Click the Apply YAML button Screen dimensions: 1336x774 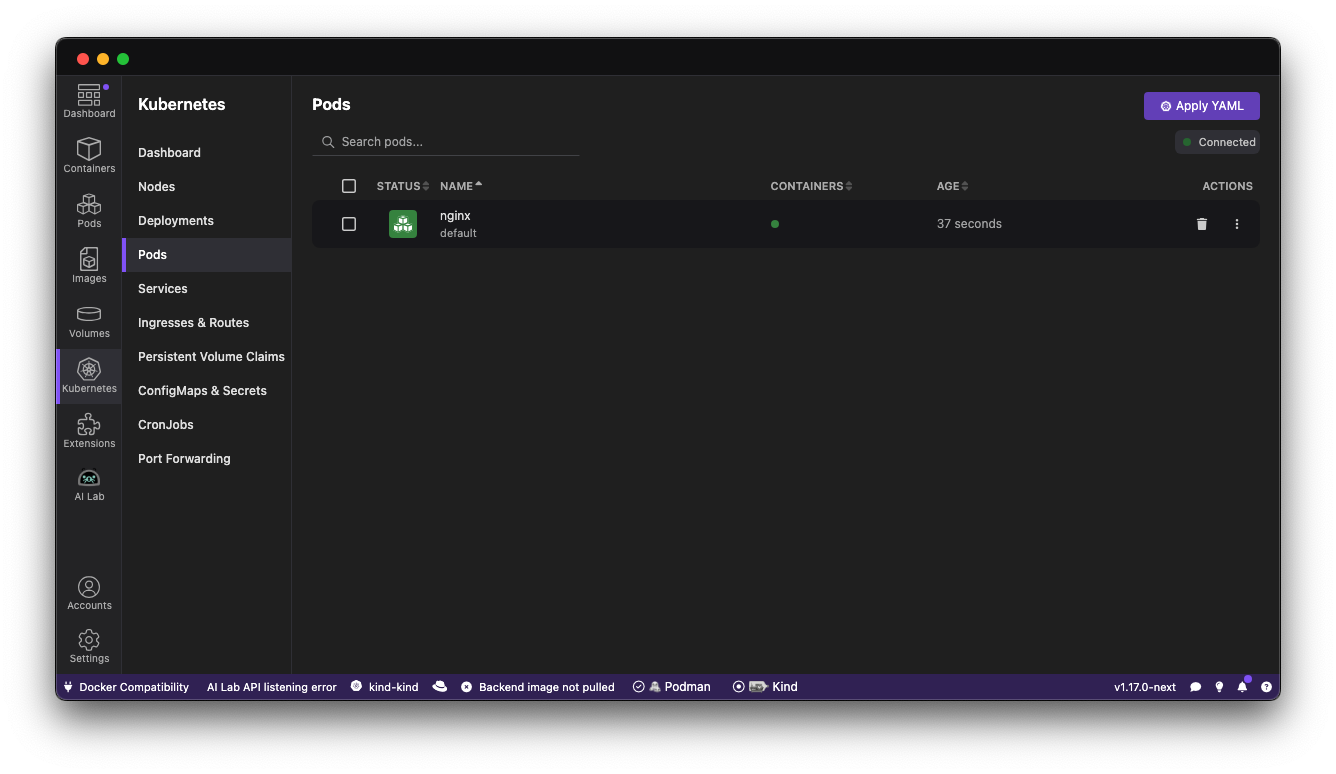pyautogui.click(x=1201, y=105)
